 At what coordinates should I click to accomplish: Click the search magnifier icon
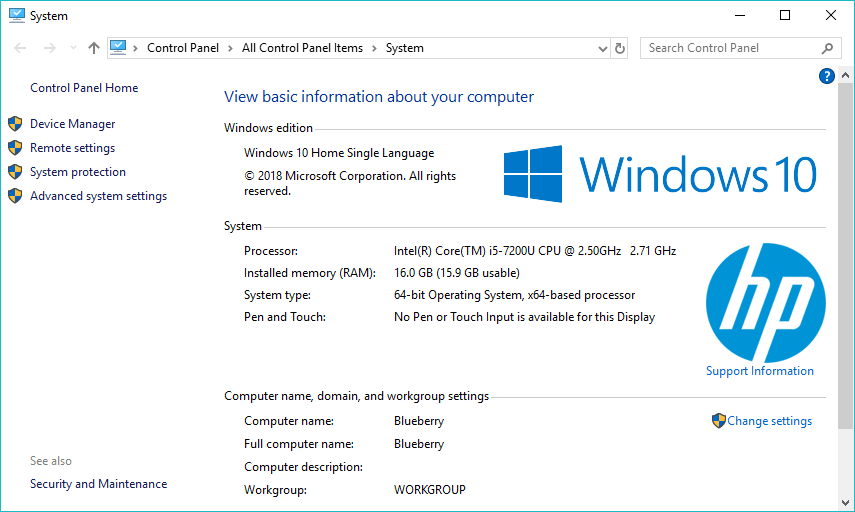pos(827,48)
